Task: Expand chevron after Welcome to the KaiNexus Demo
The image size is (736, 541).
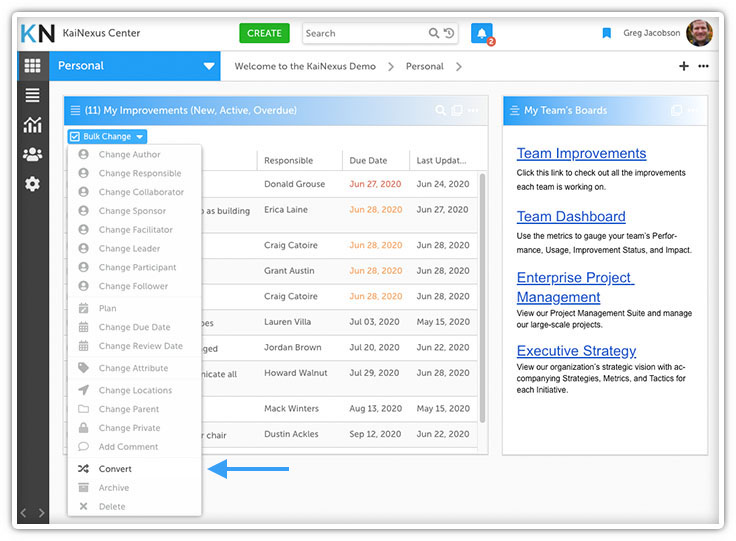Action: coord(391,67)
